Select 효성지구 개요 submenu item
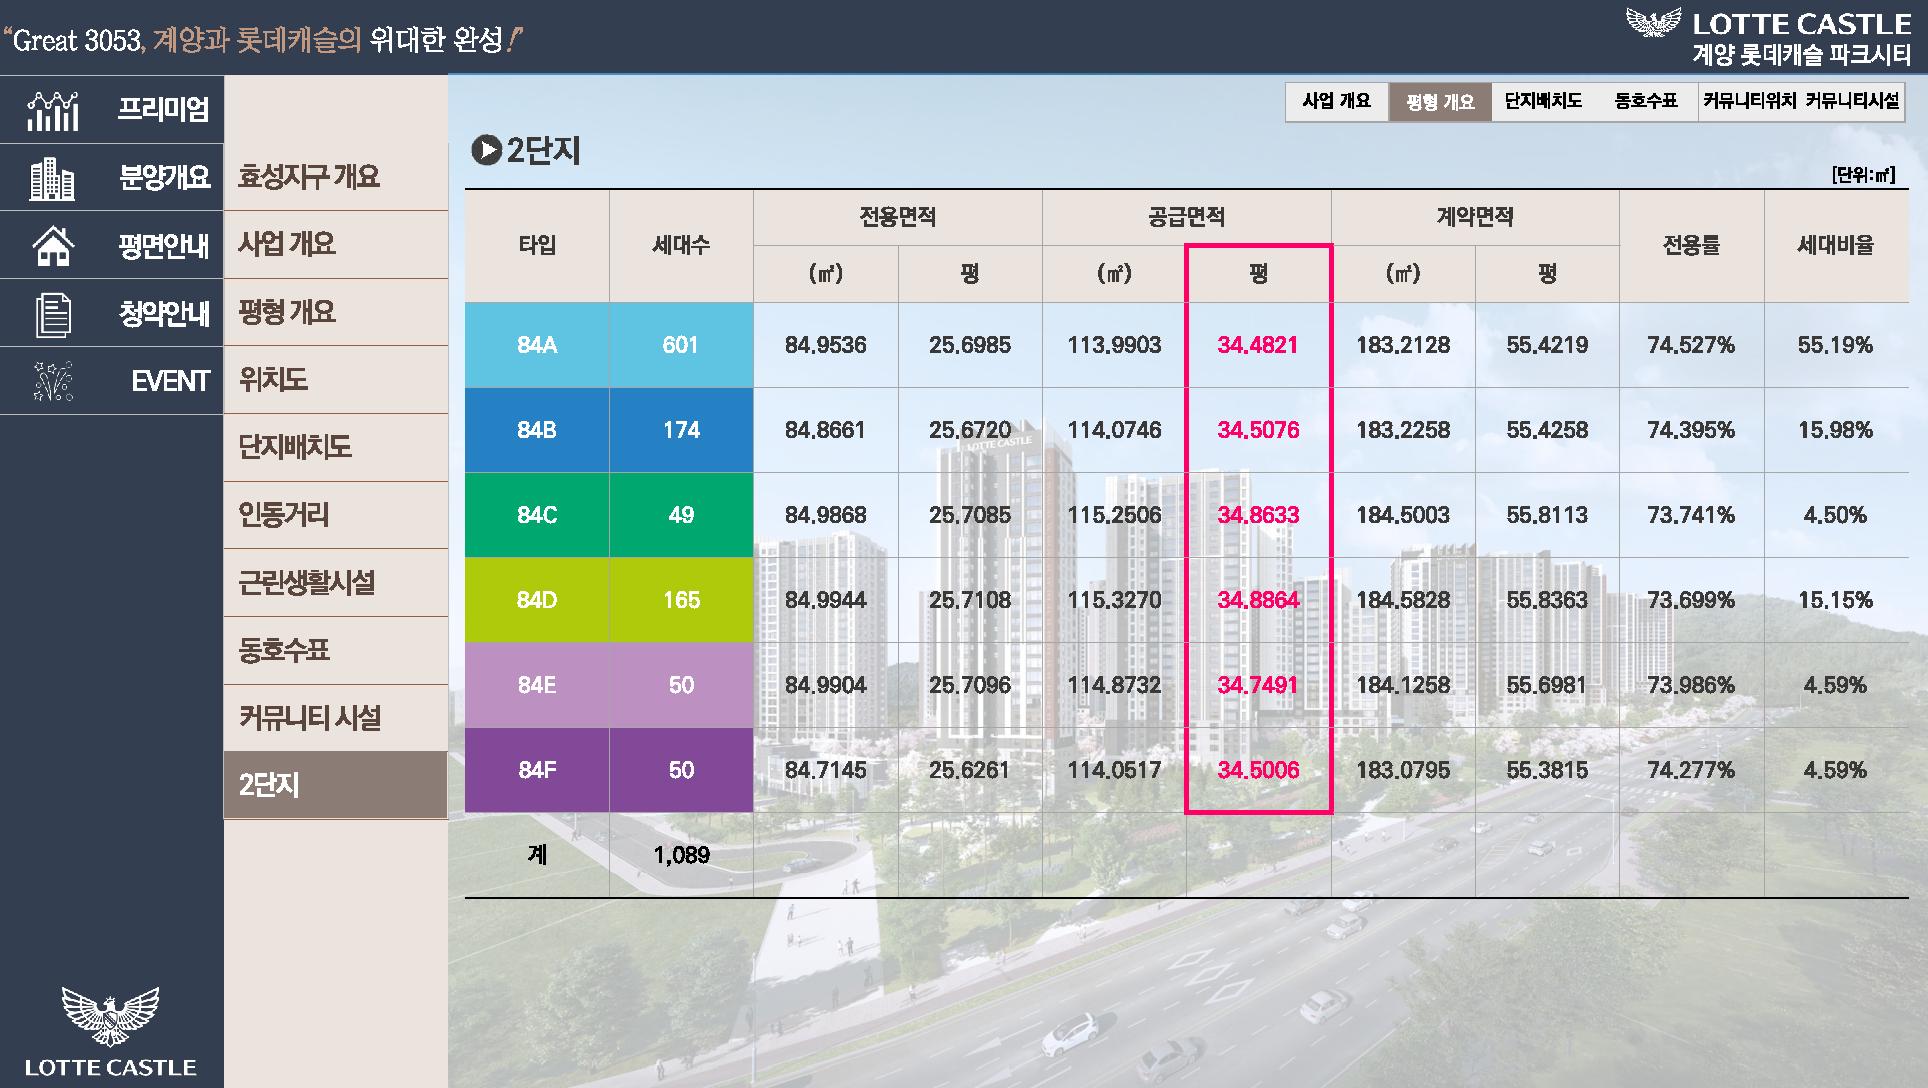The width and height of the screenshot is (1928, 1088). [336, 177]
